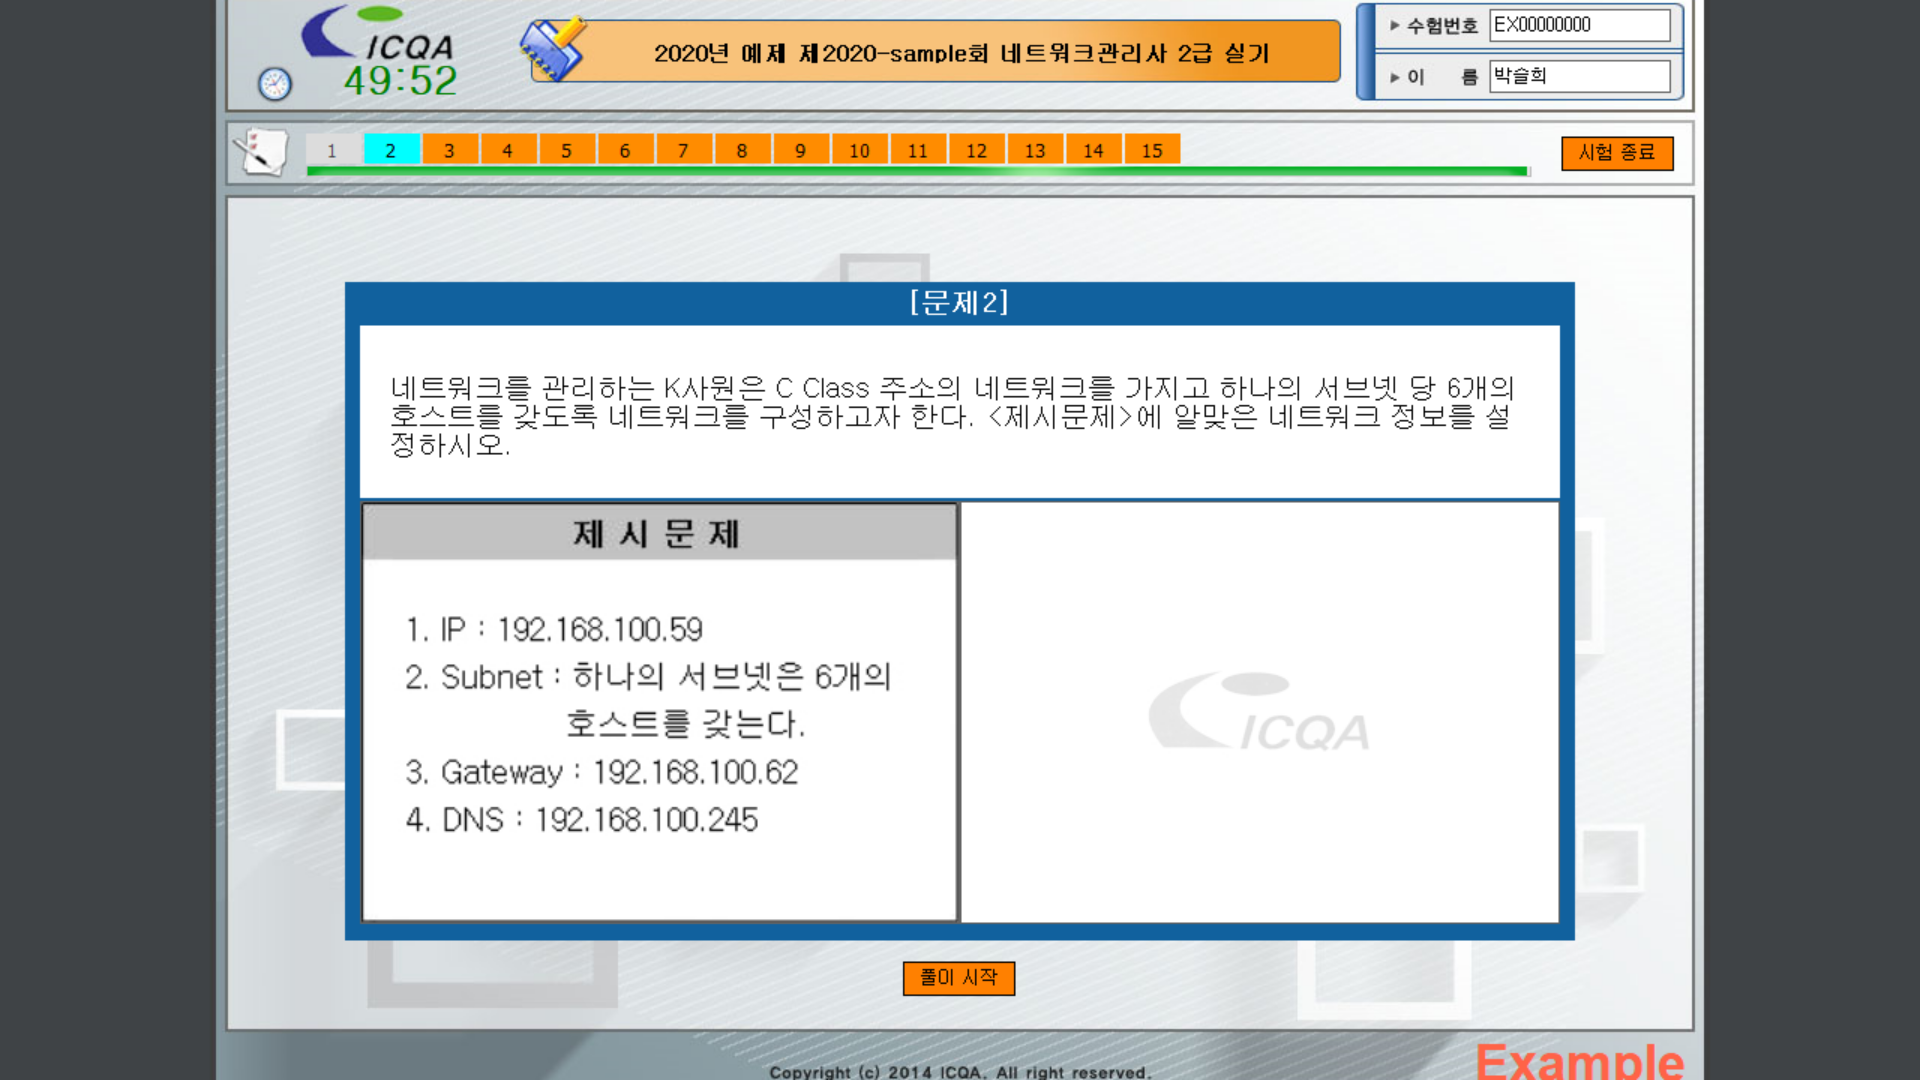1920x1080 pixels.
Task: Click the notepad pencil icon
Action: click(x=262, y=152)
